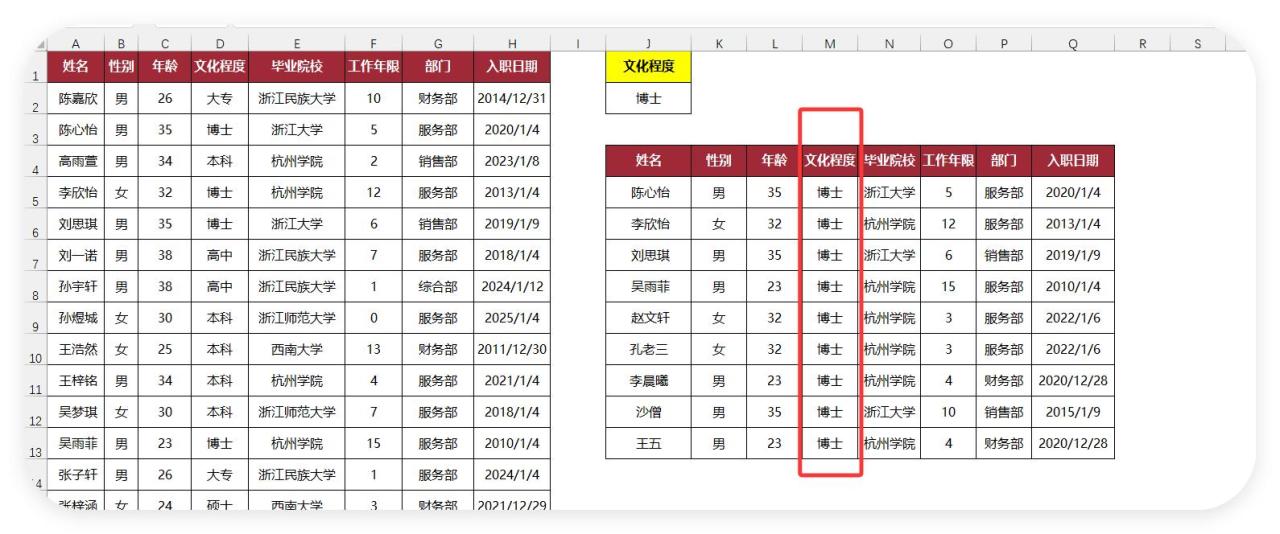Select the name cell 沙僧
The width and height of the screenshot is (1280, 534).
tap(648, 412)
